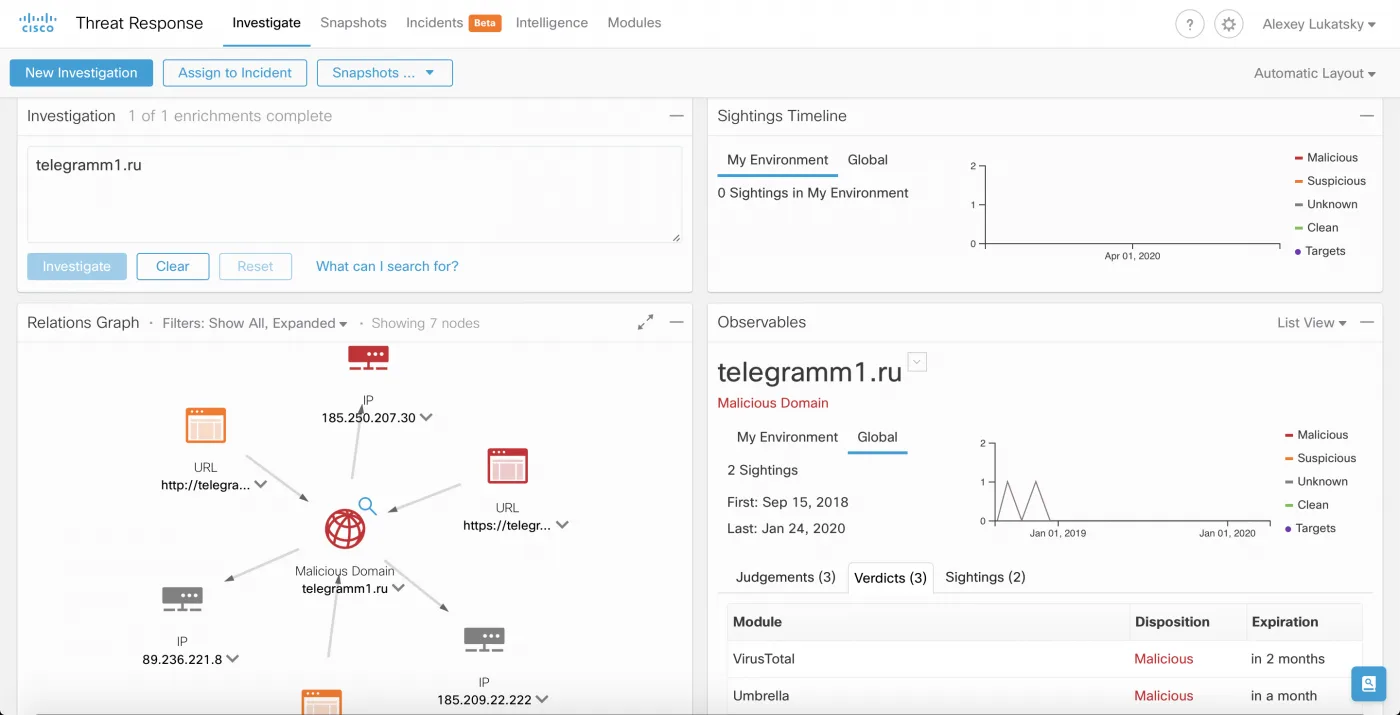This screenshot has width=1400, height=715.
Task: Click the Clear button
Action: pos(172,266)
